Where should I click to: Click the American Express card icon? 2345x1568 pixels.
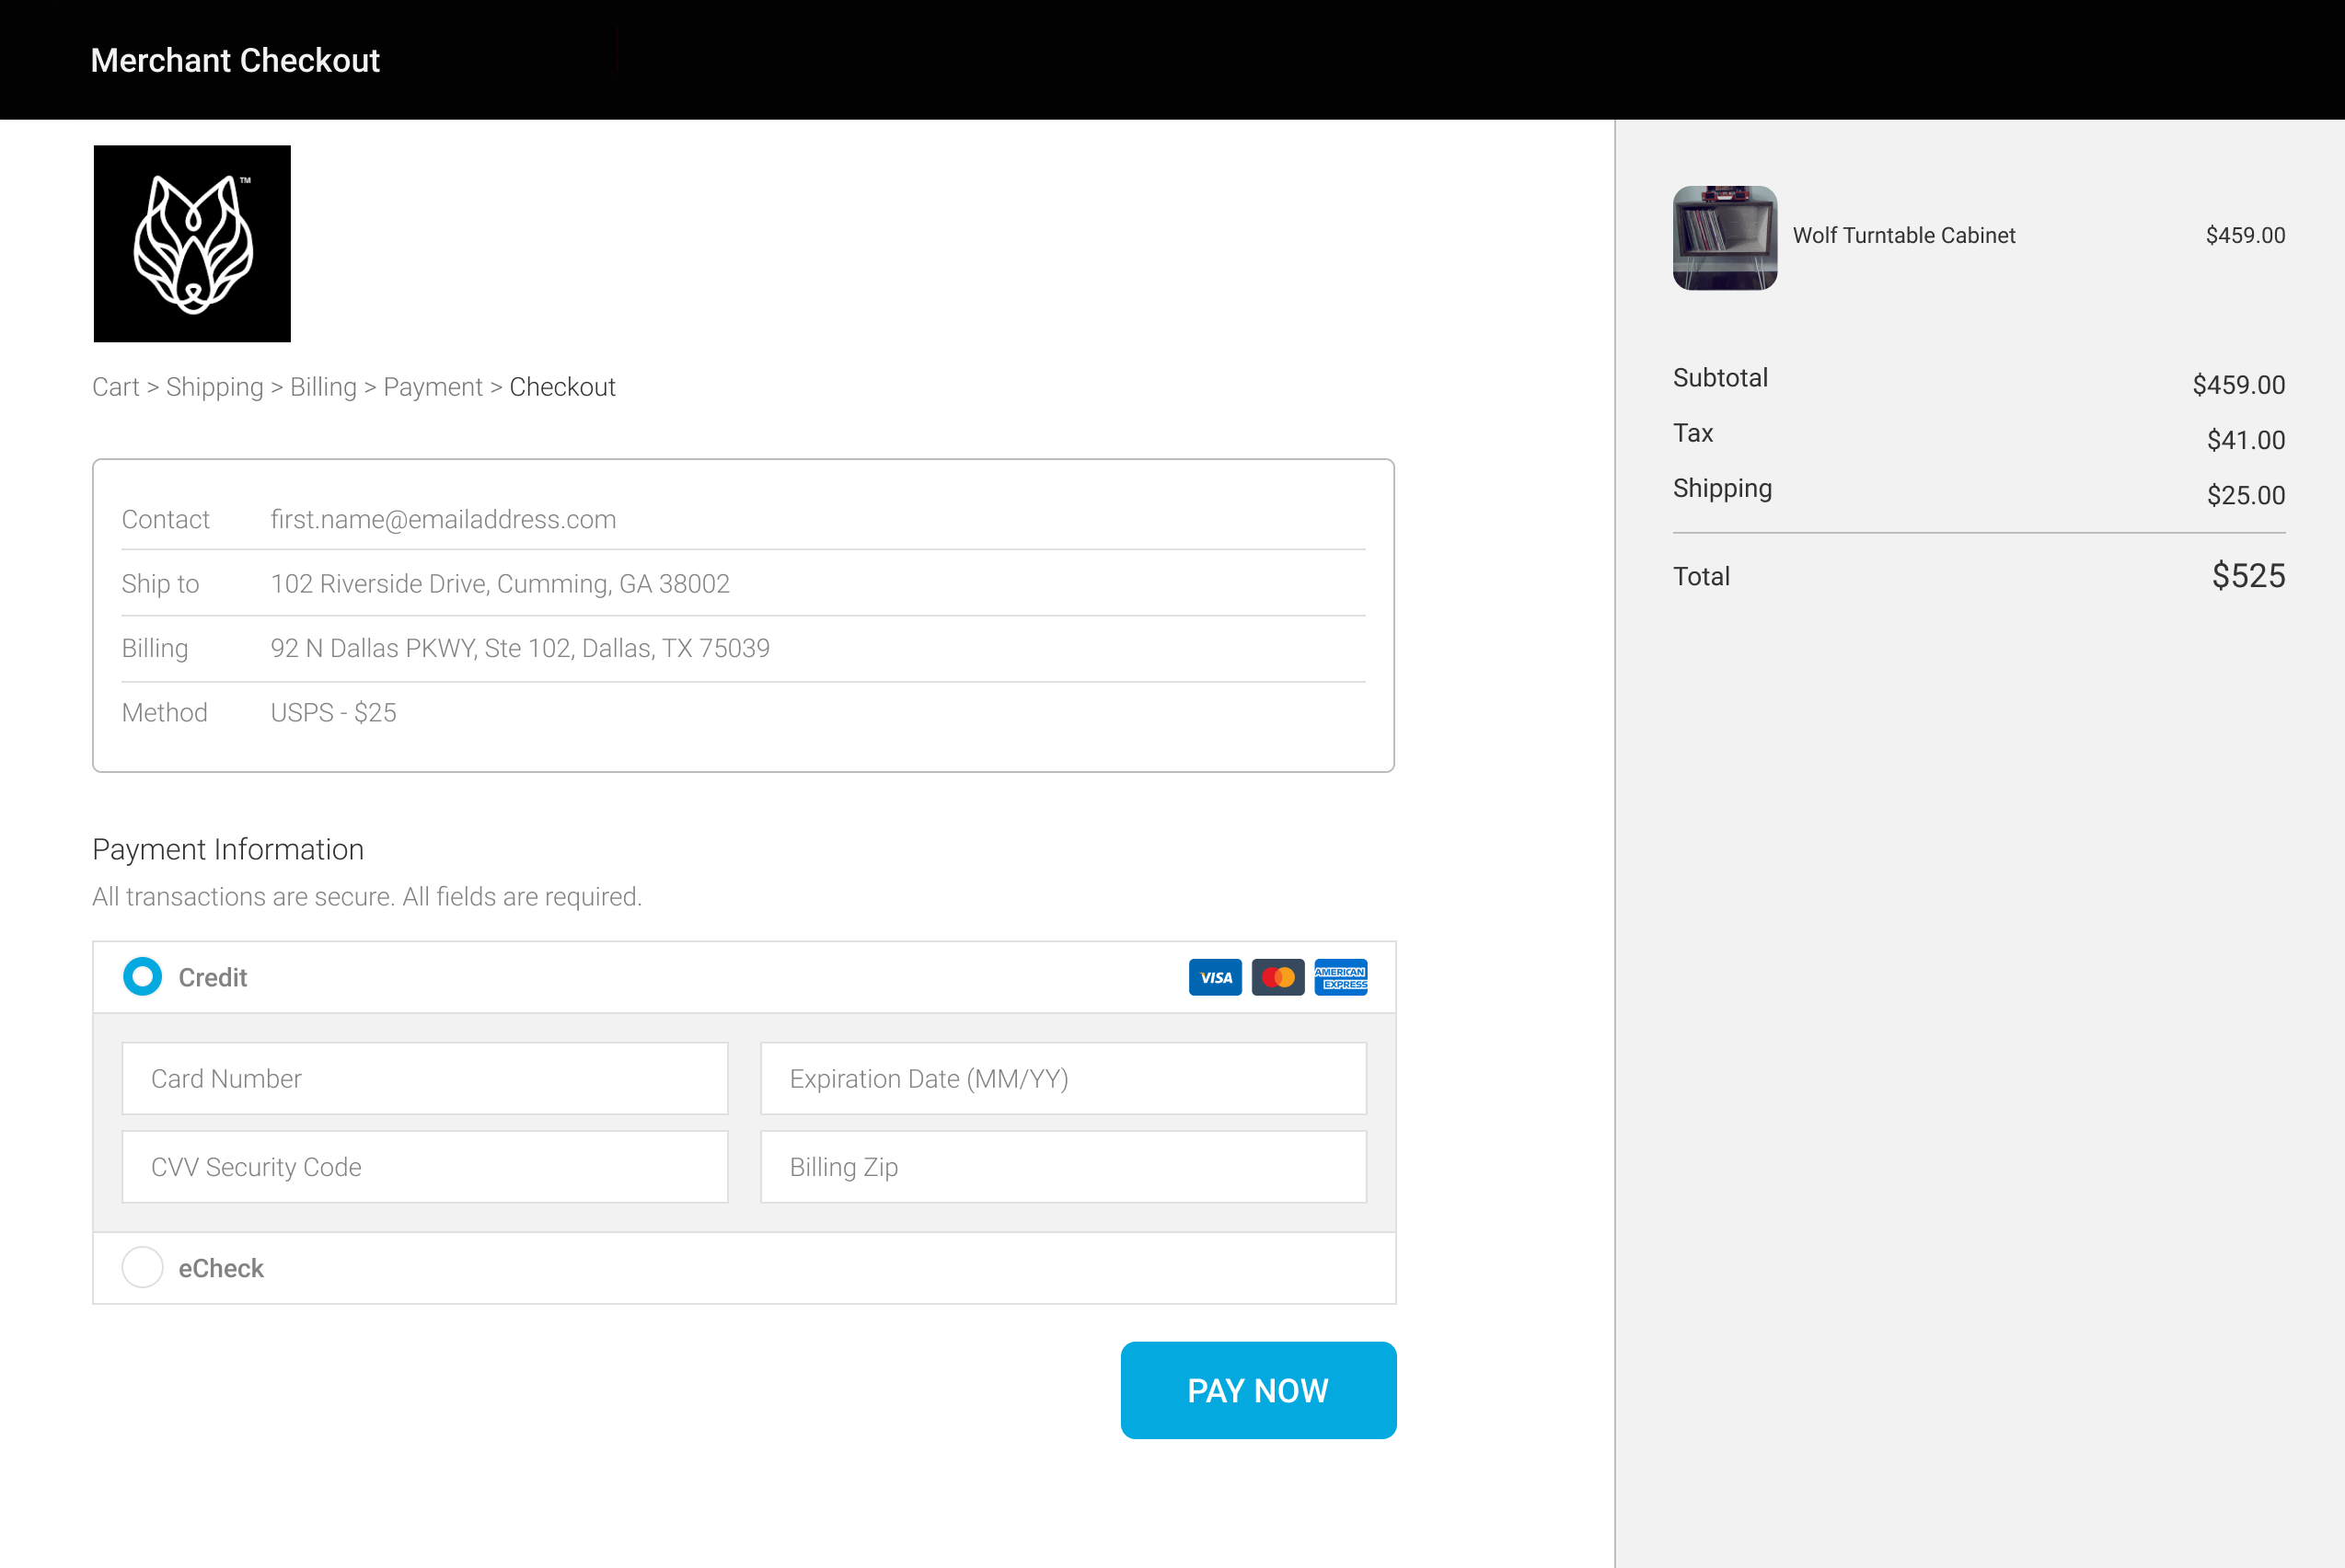[x=1341, y=977]
